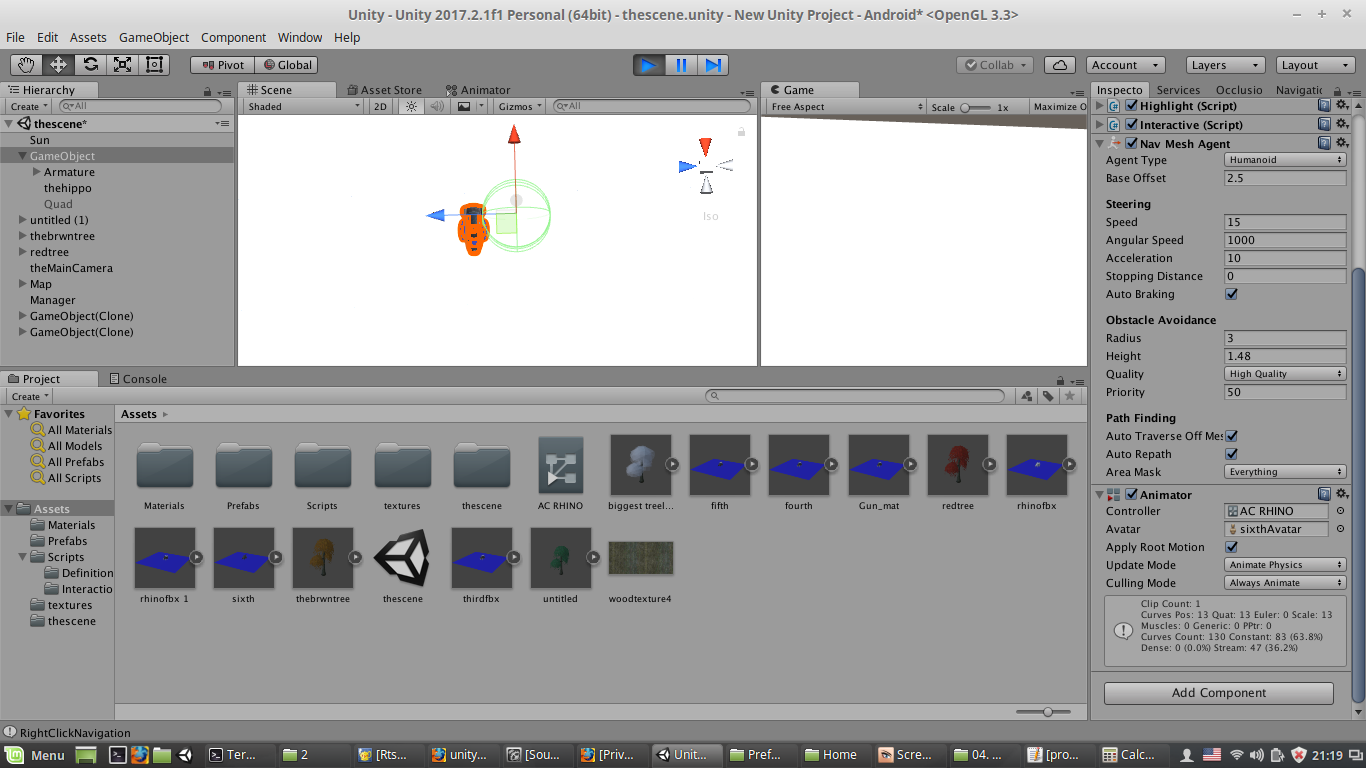The width and height of the screenshot is (1366, 768).
Task: Open the GameObject menu
Action: click(x=154, y=37)
